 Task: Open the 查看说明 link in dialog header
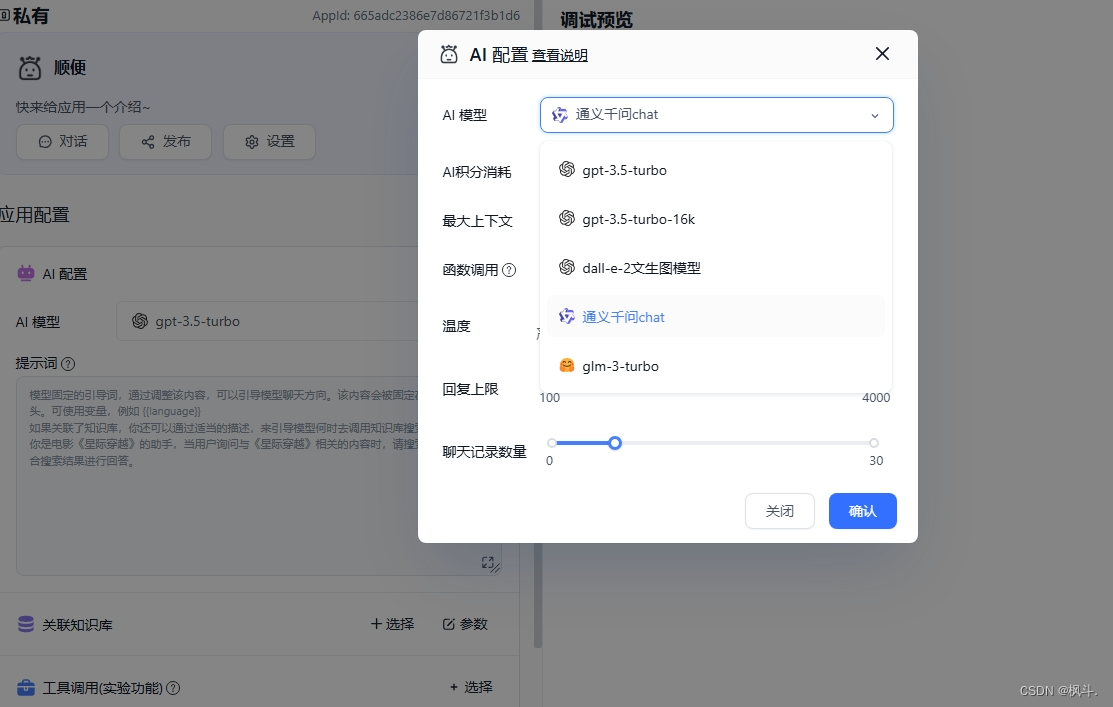559,55
